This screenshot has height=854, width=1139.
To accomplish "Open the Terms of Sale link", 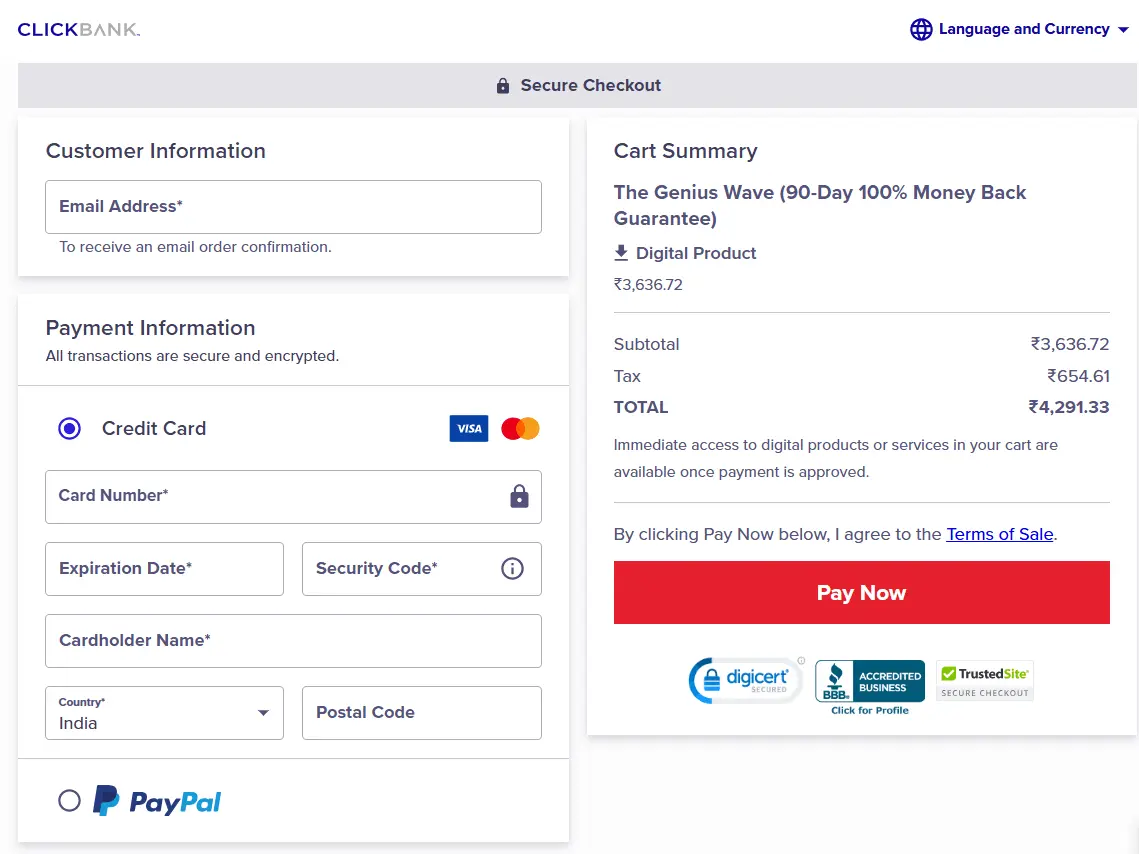I will click(x=999, y=534).
